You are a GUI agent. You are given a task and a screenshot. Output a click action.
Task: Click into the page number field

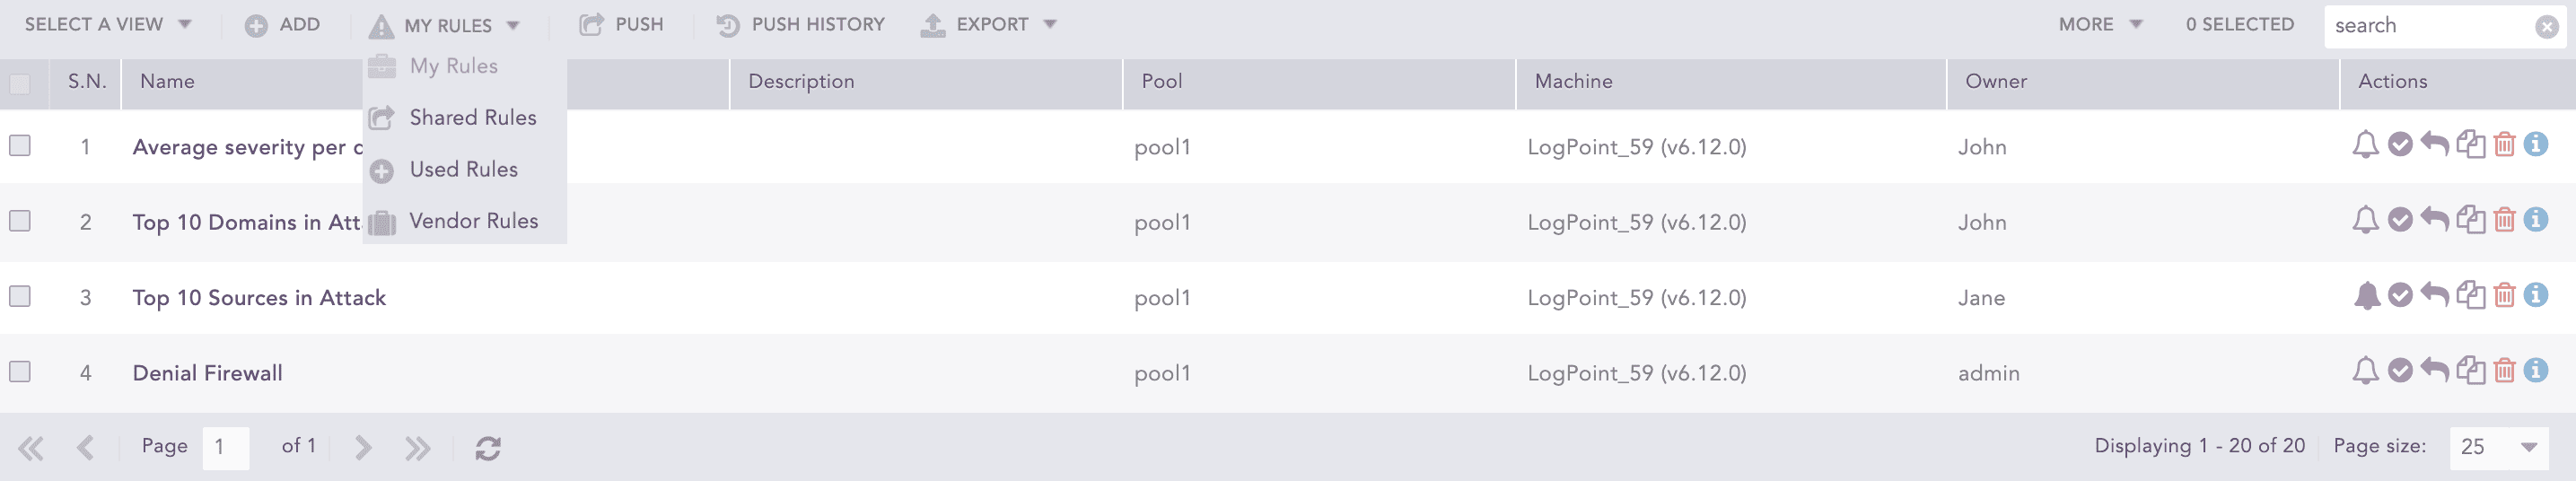pyautogui.click(x=225, y=447)
